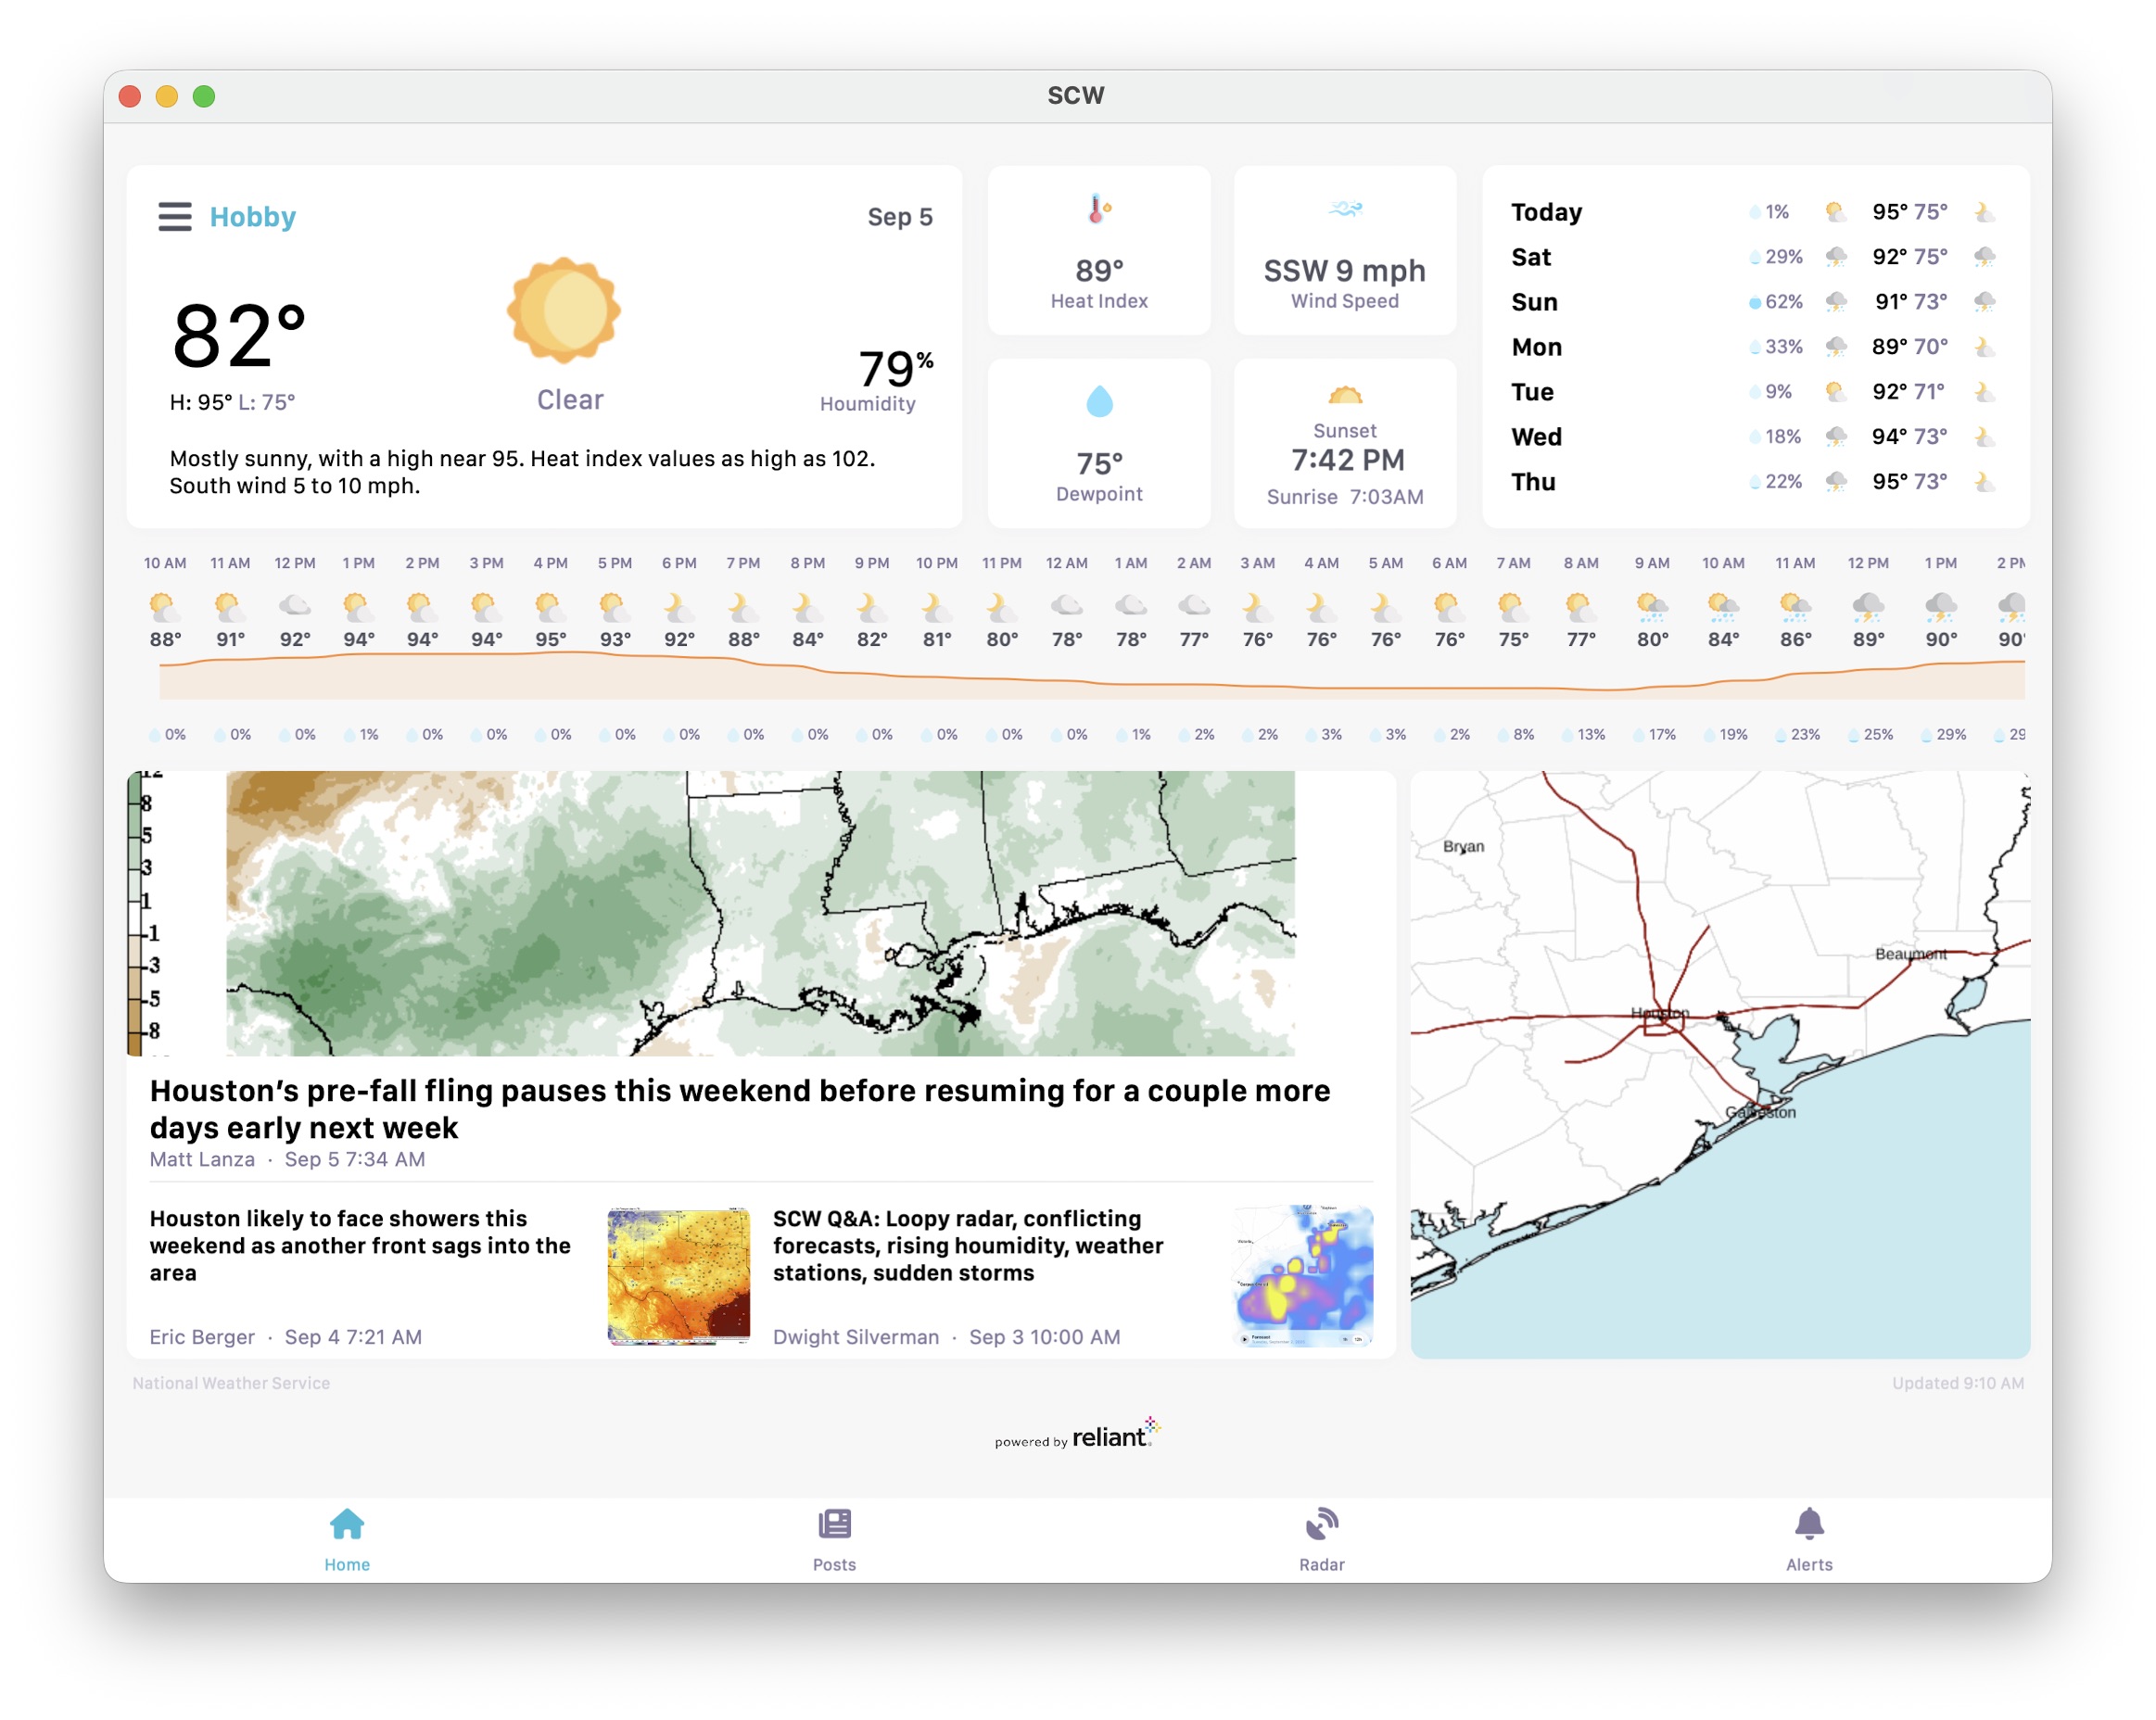Image resolution: width=2156 pixels, height=1720 pixels.
Task: Click the Houston area radar map
Action: pos(1719,1063)
